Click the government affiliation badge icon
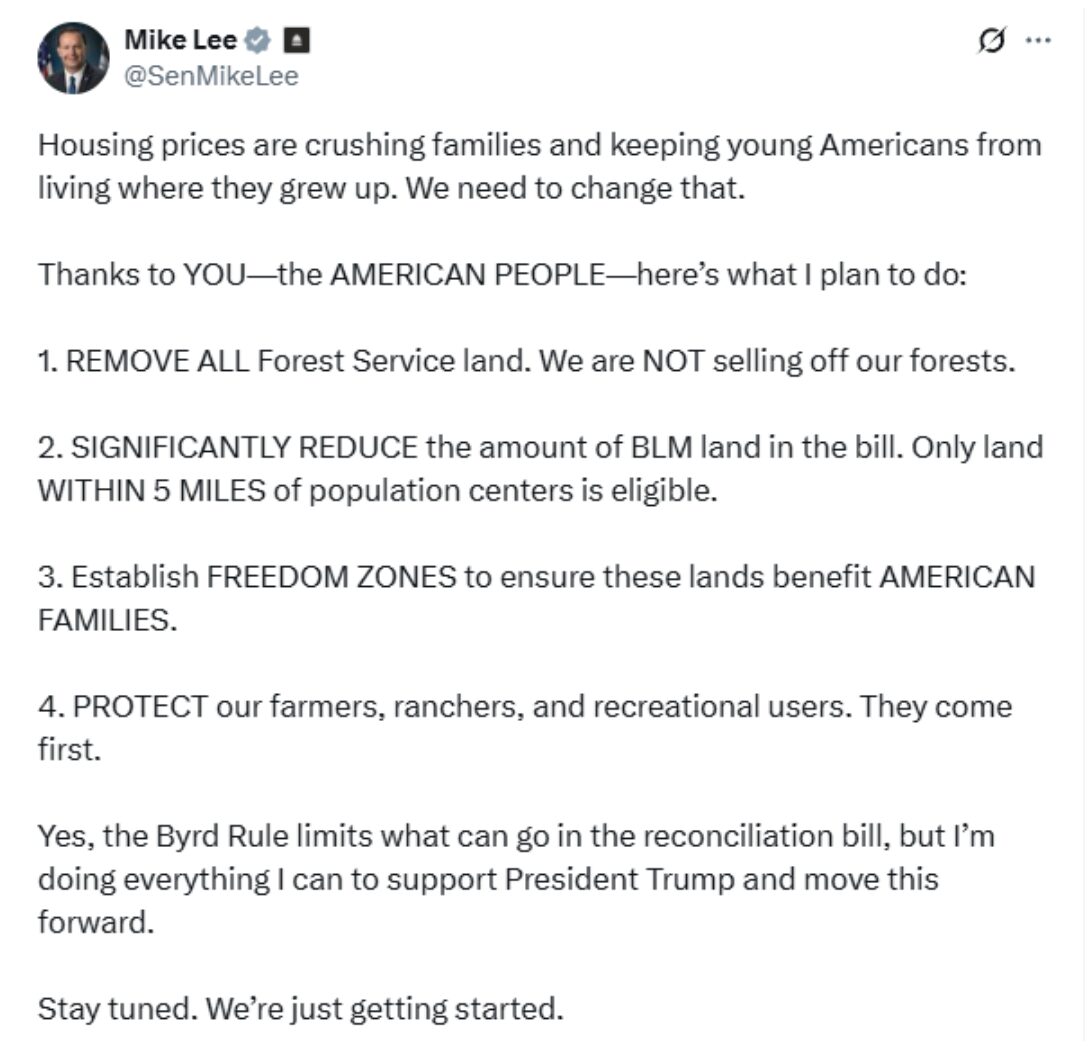Viewport: 1092px width, 1062px height. 297,40
